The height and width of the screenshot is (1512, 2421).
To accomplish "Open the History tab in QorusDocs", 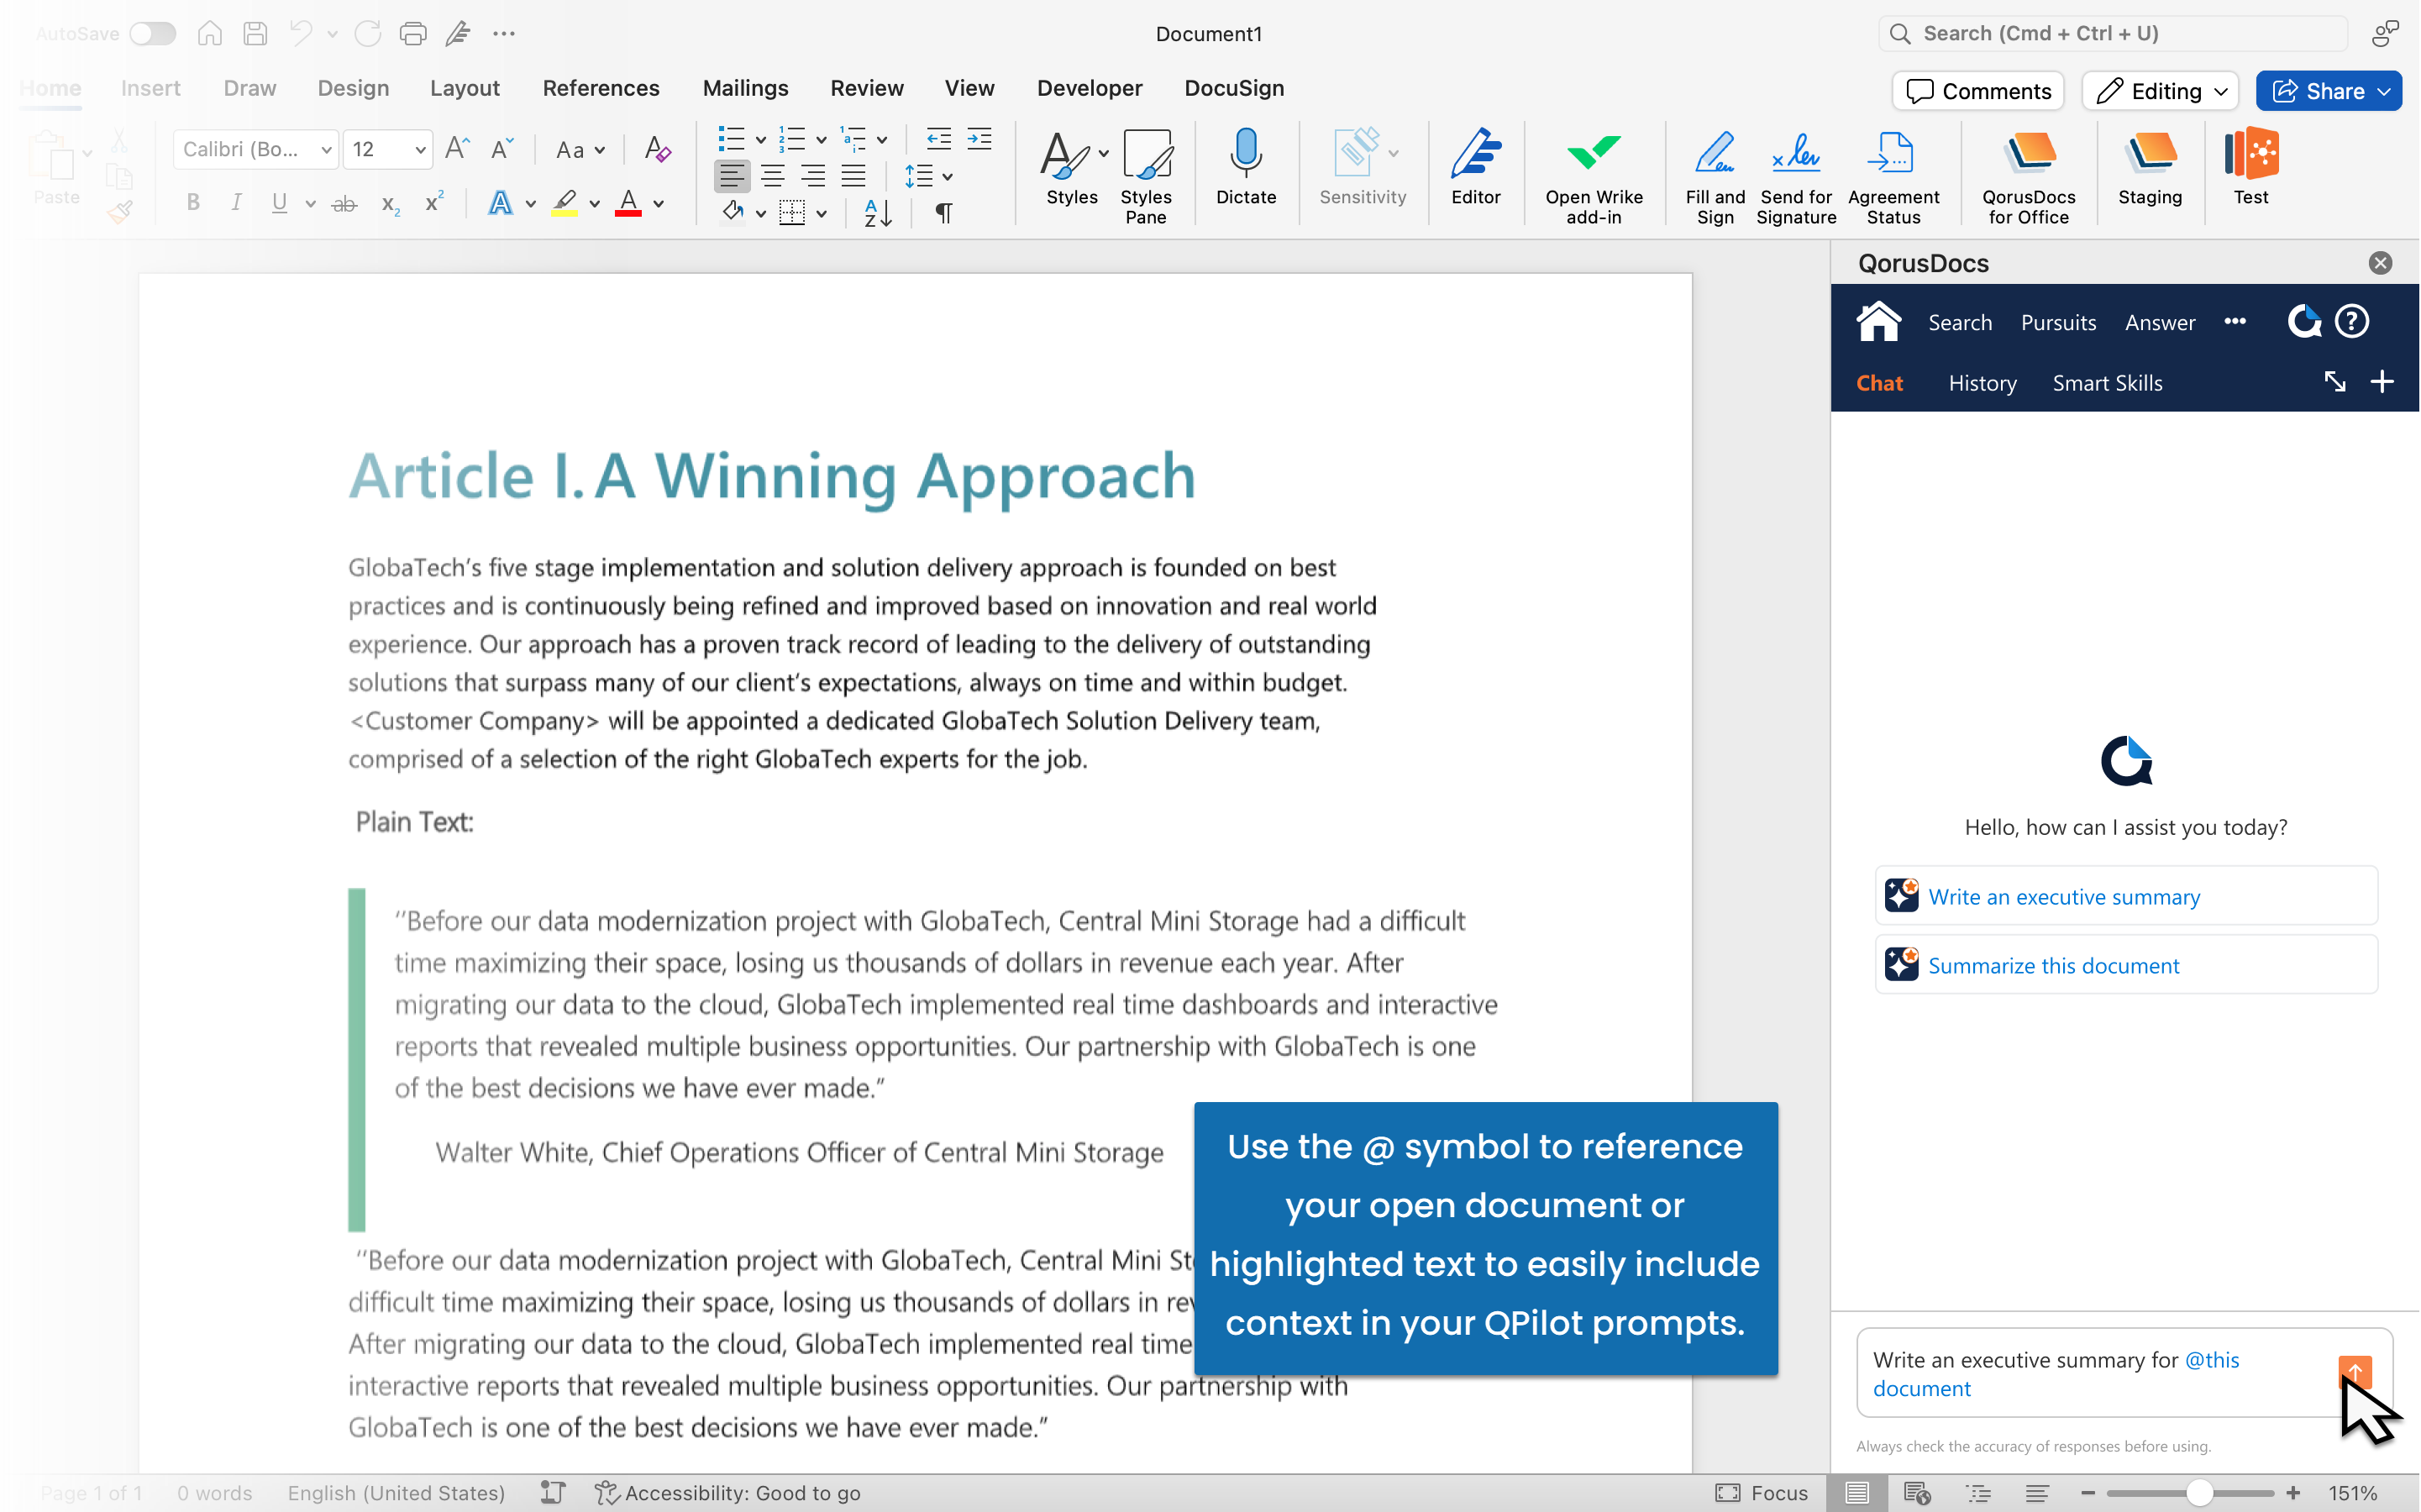I will 1982,383.
